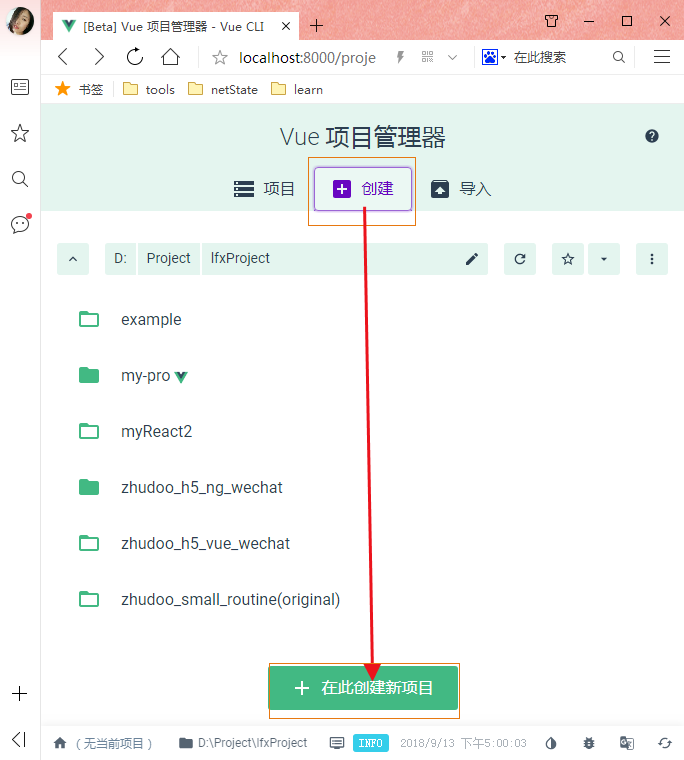Open the news panel in sidebar
The image size is (684, 760).
(20, 87)
